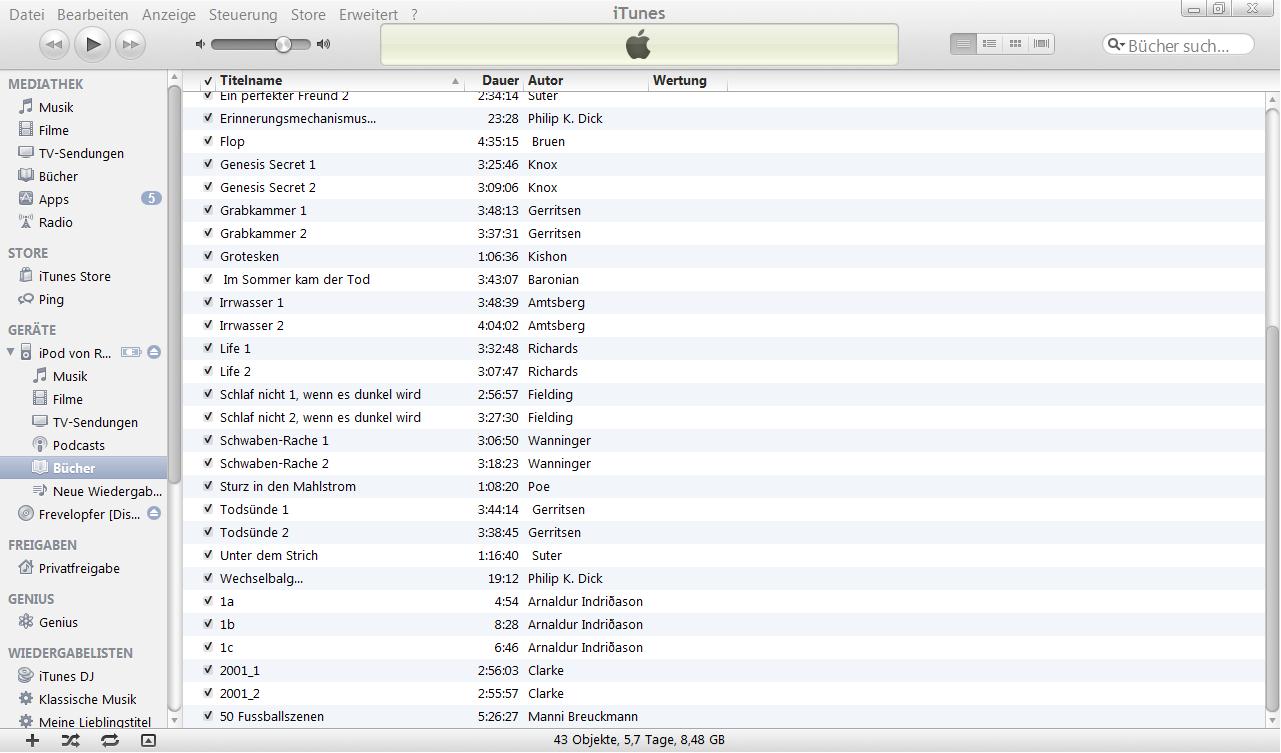The image size is (1281, 753).
Task: Uncheck Sturz in den Mahlstrom checkbox
Action: click(208, 486)
